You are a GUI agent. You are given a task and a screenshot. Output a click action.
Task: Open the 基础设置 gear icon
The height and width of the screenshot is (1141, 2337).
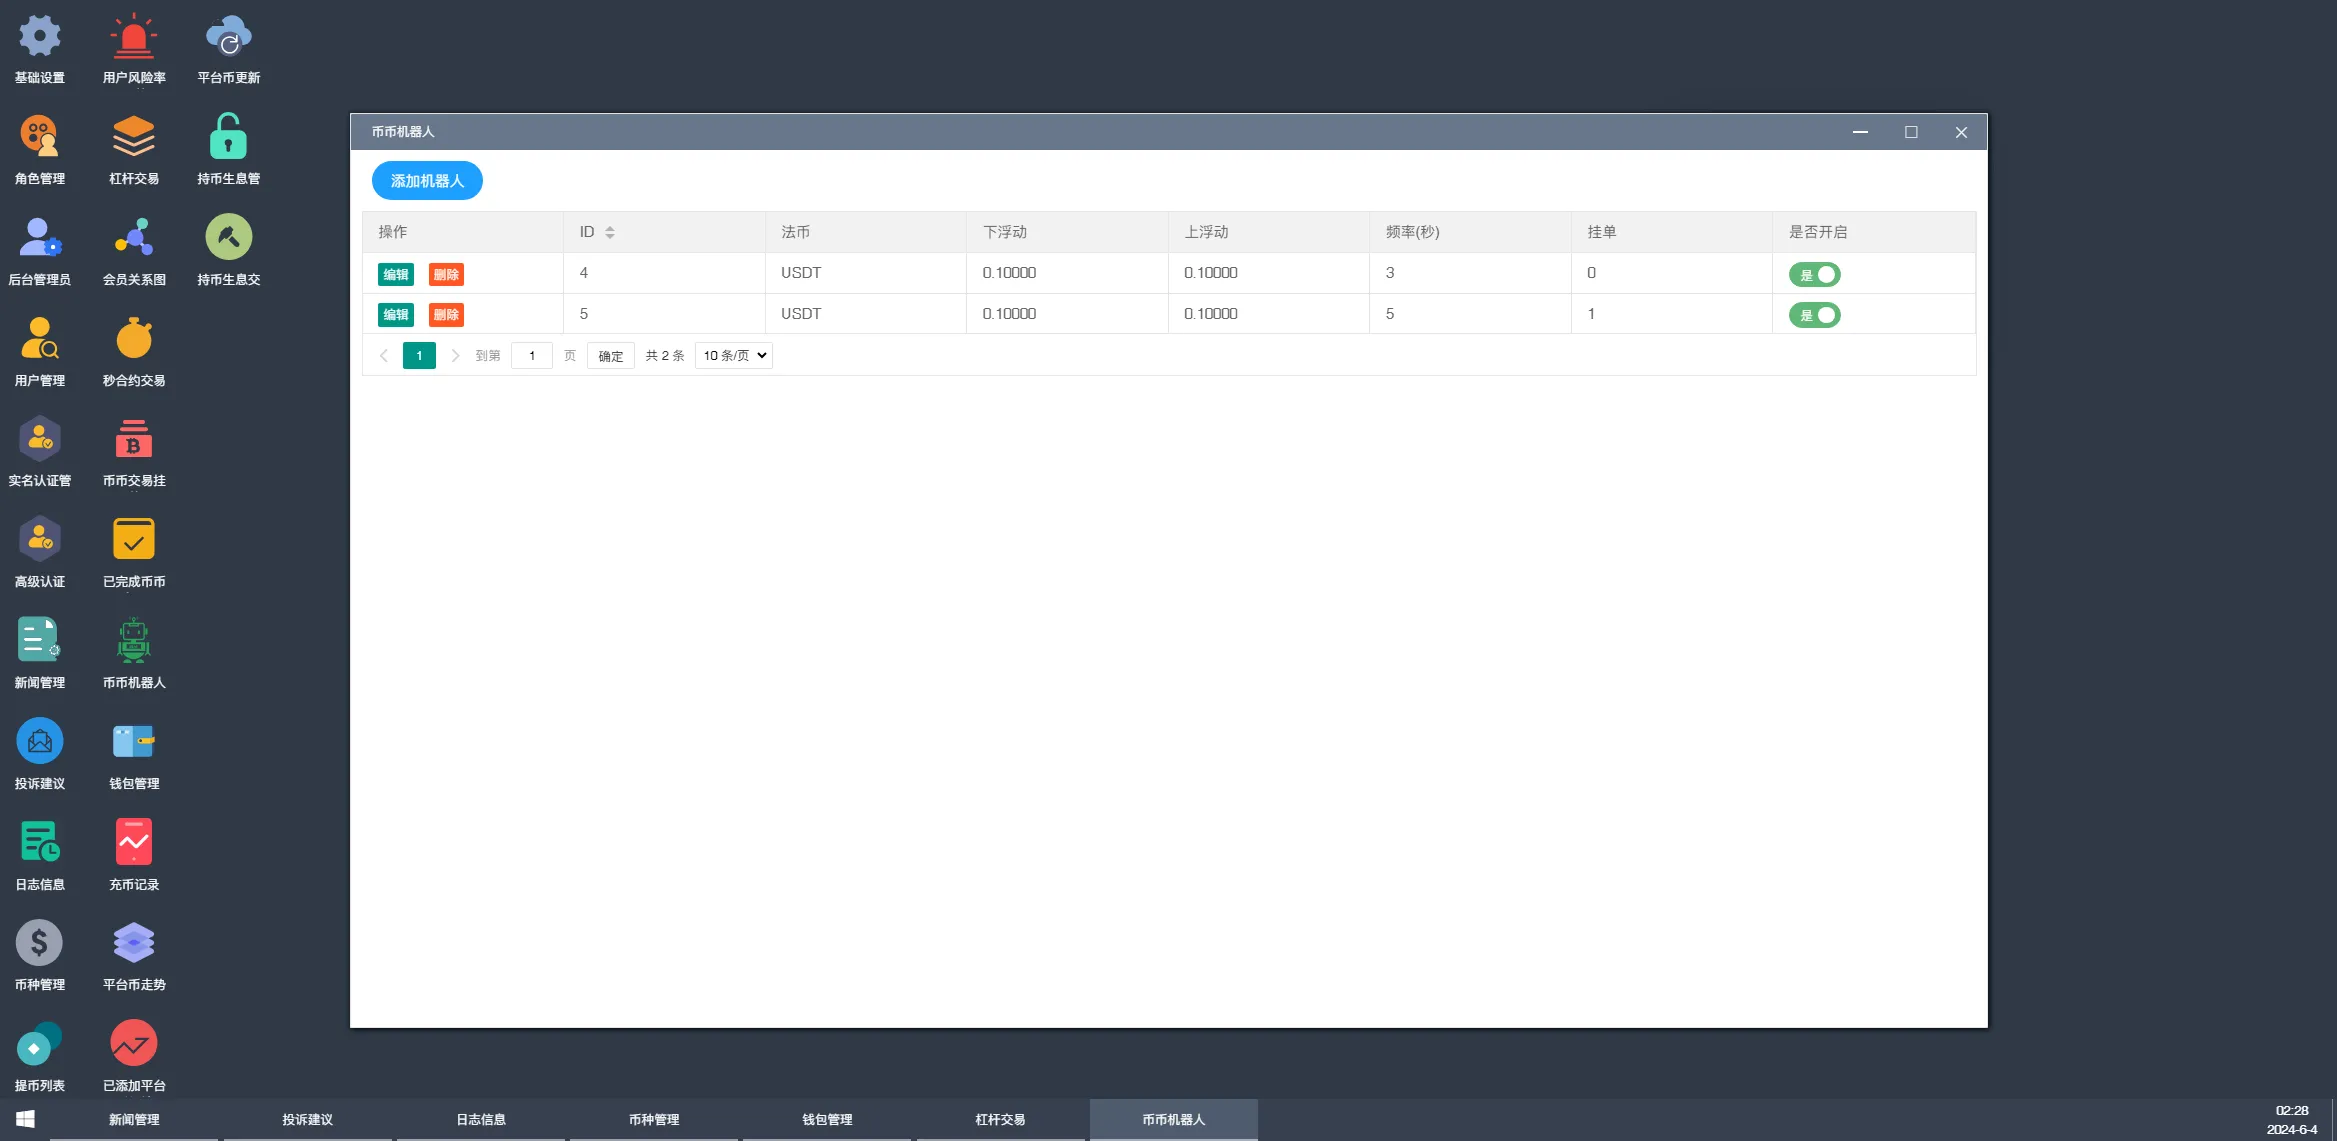click(x=40, y=38)
